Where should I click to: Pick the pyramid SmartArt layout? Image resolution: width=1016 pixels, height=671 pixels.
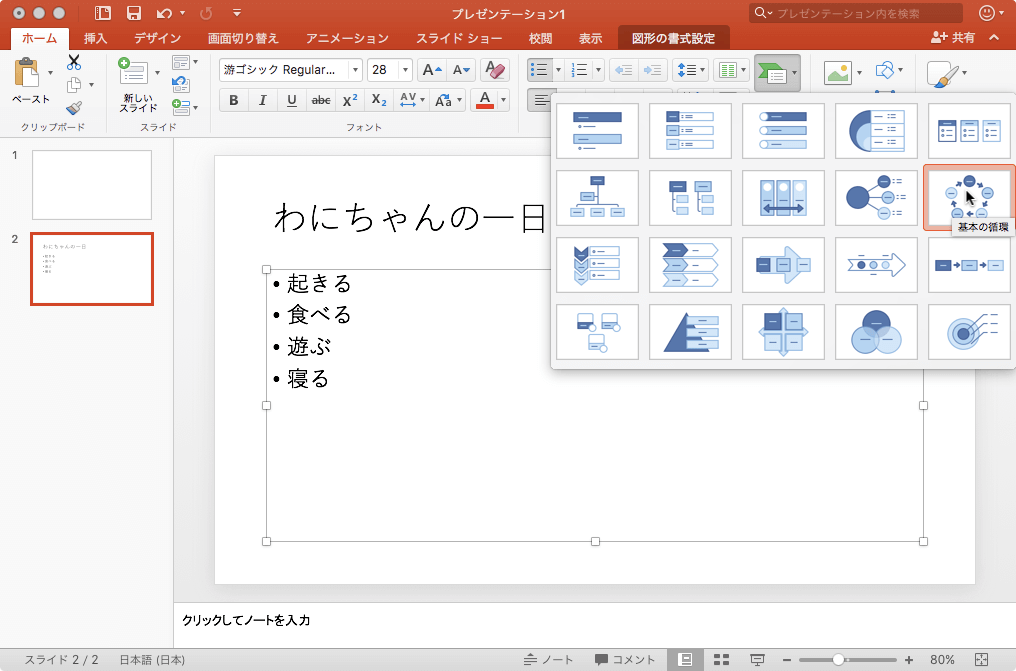[x=690, y=331]
